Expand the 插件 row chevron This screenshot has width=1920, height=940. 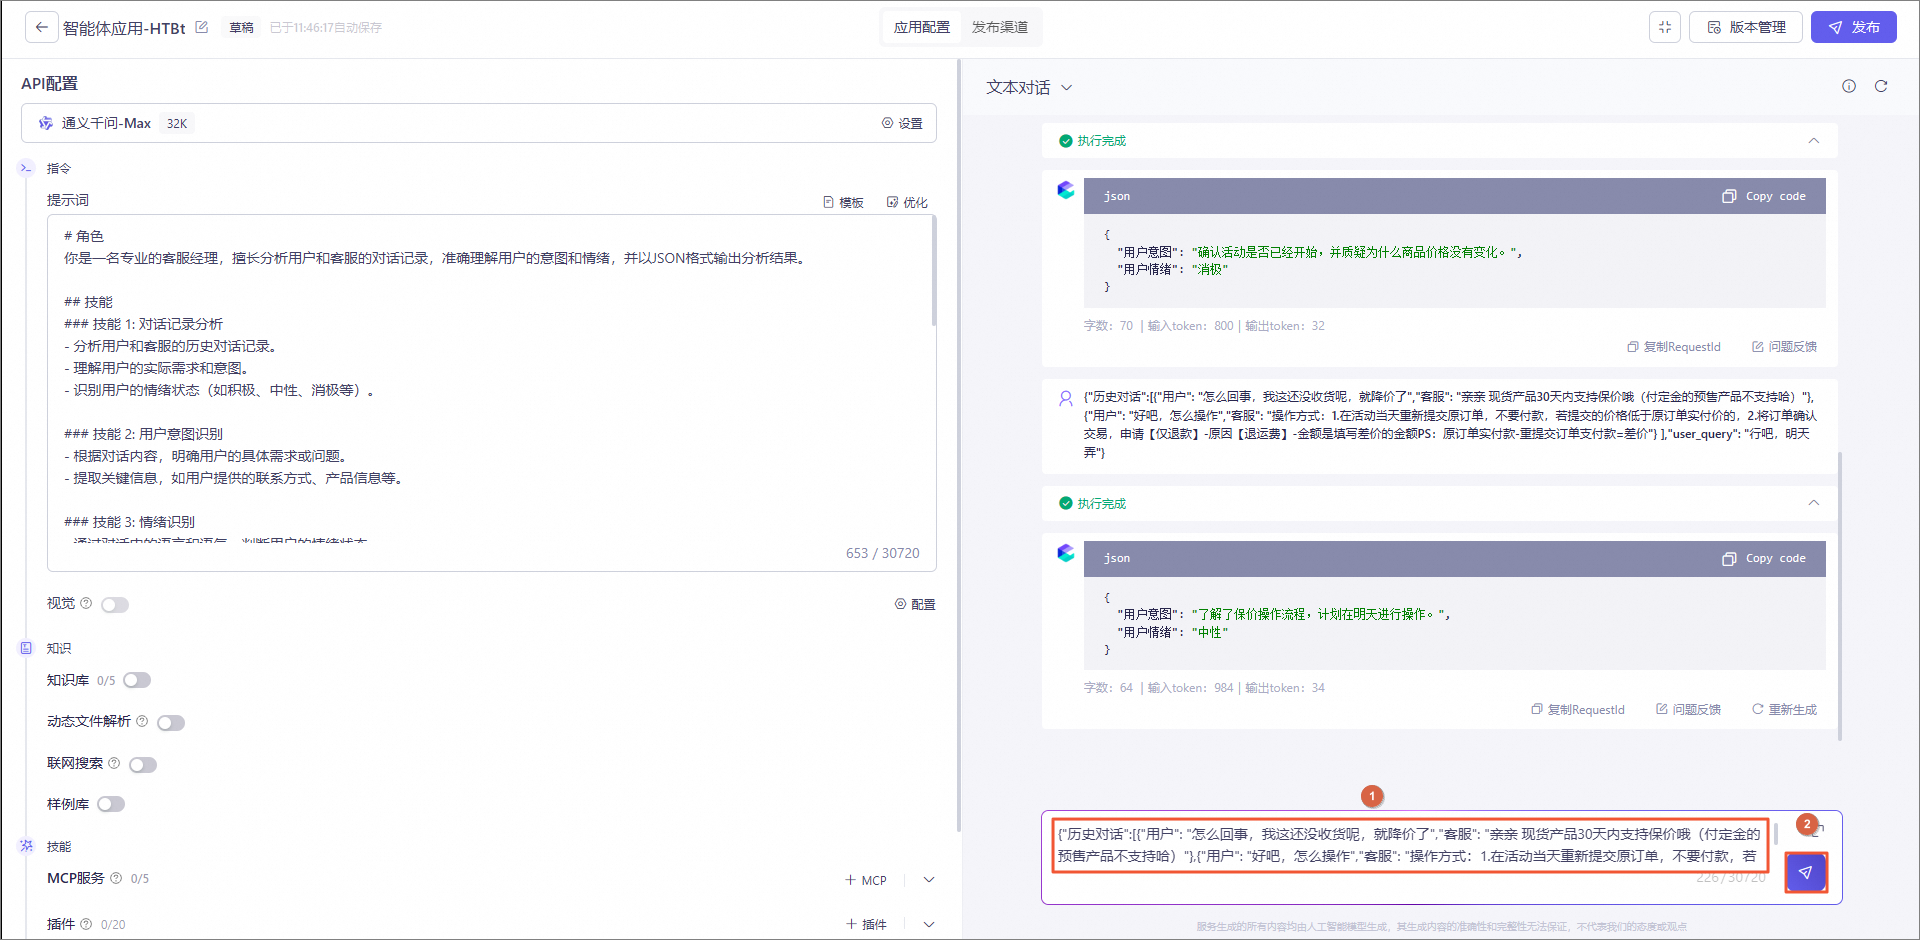929,924
